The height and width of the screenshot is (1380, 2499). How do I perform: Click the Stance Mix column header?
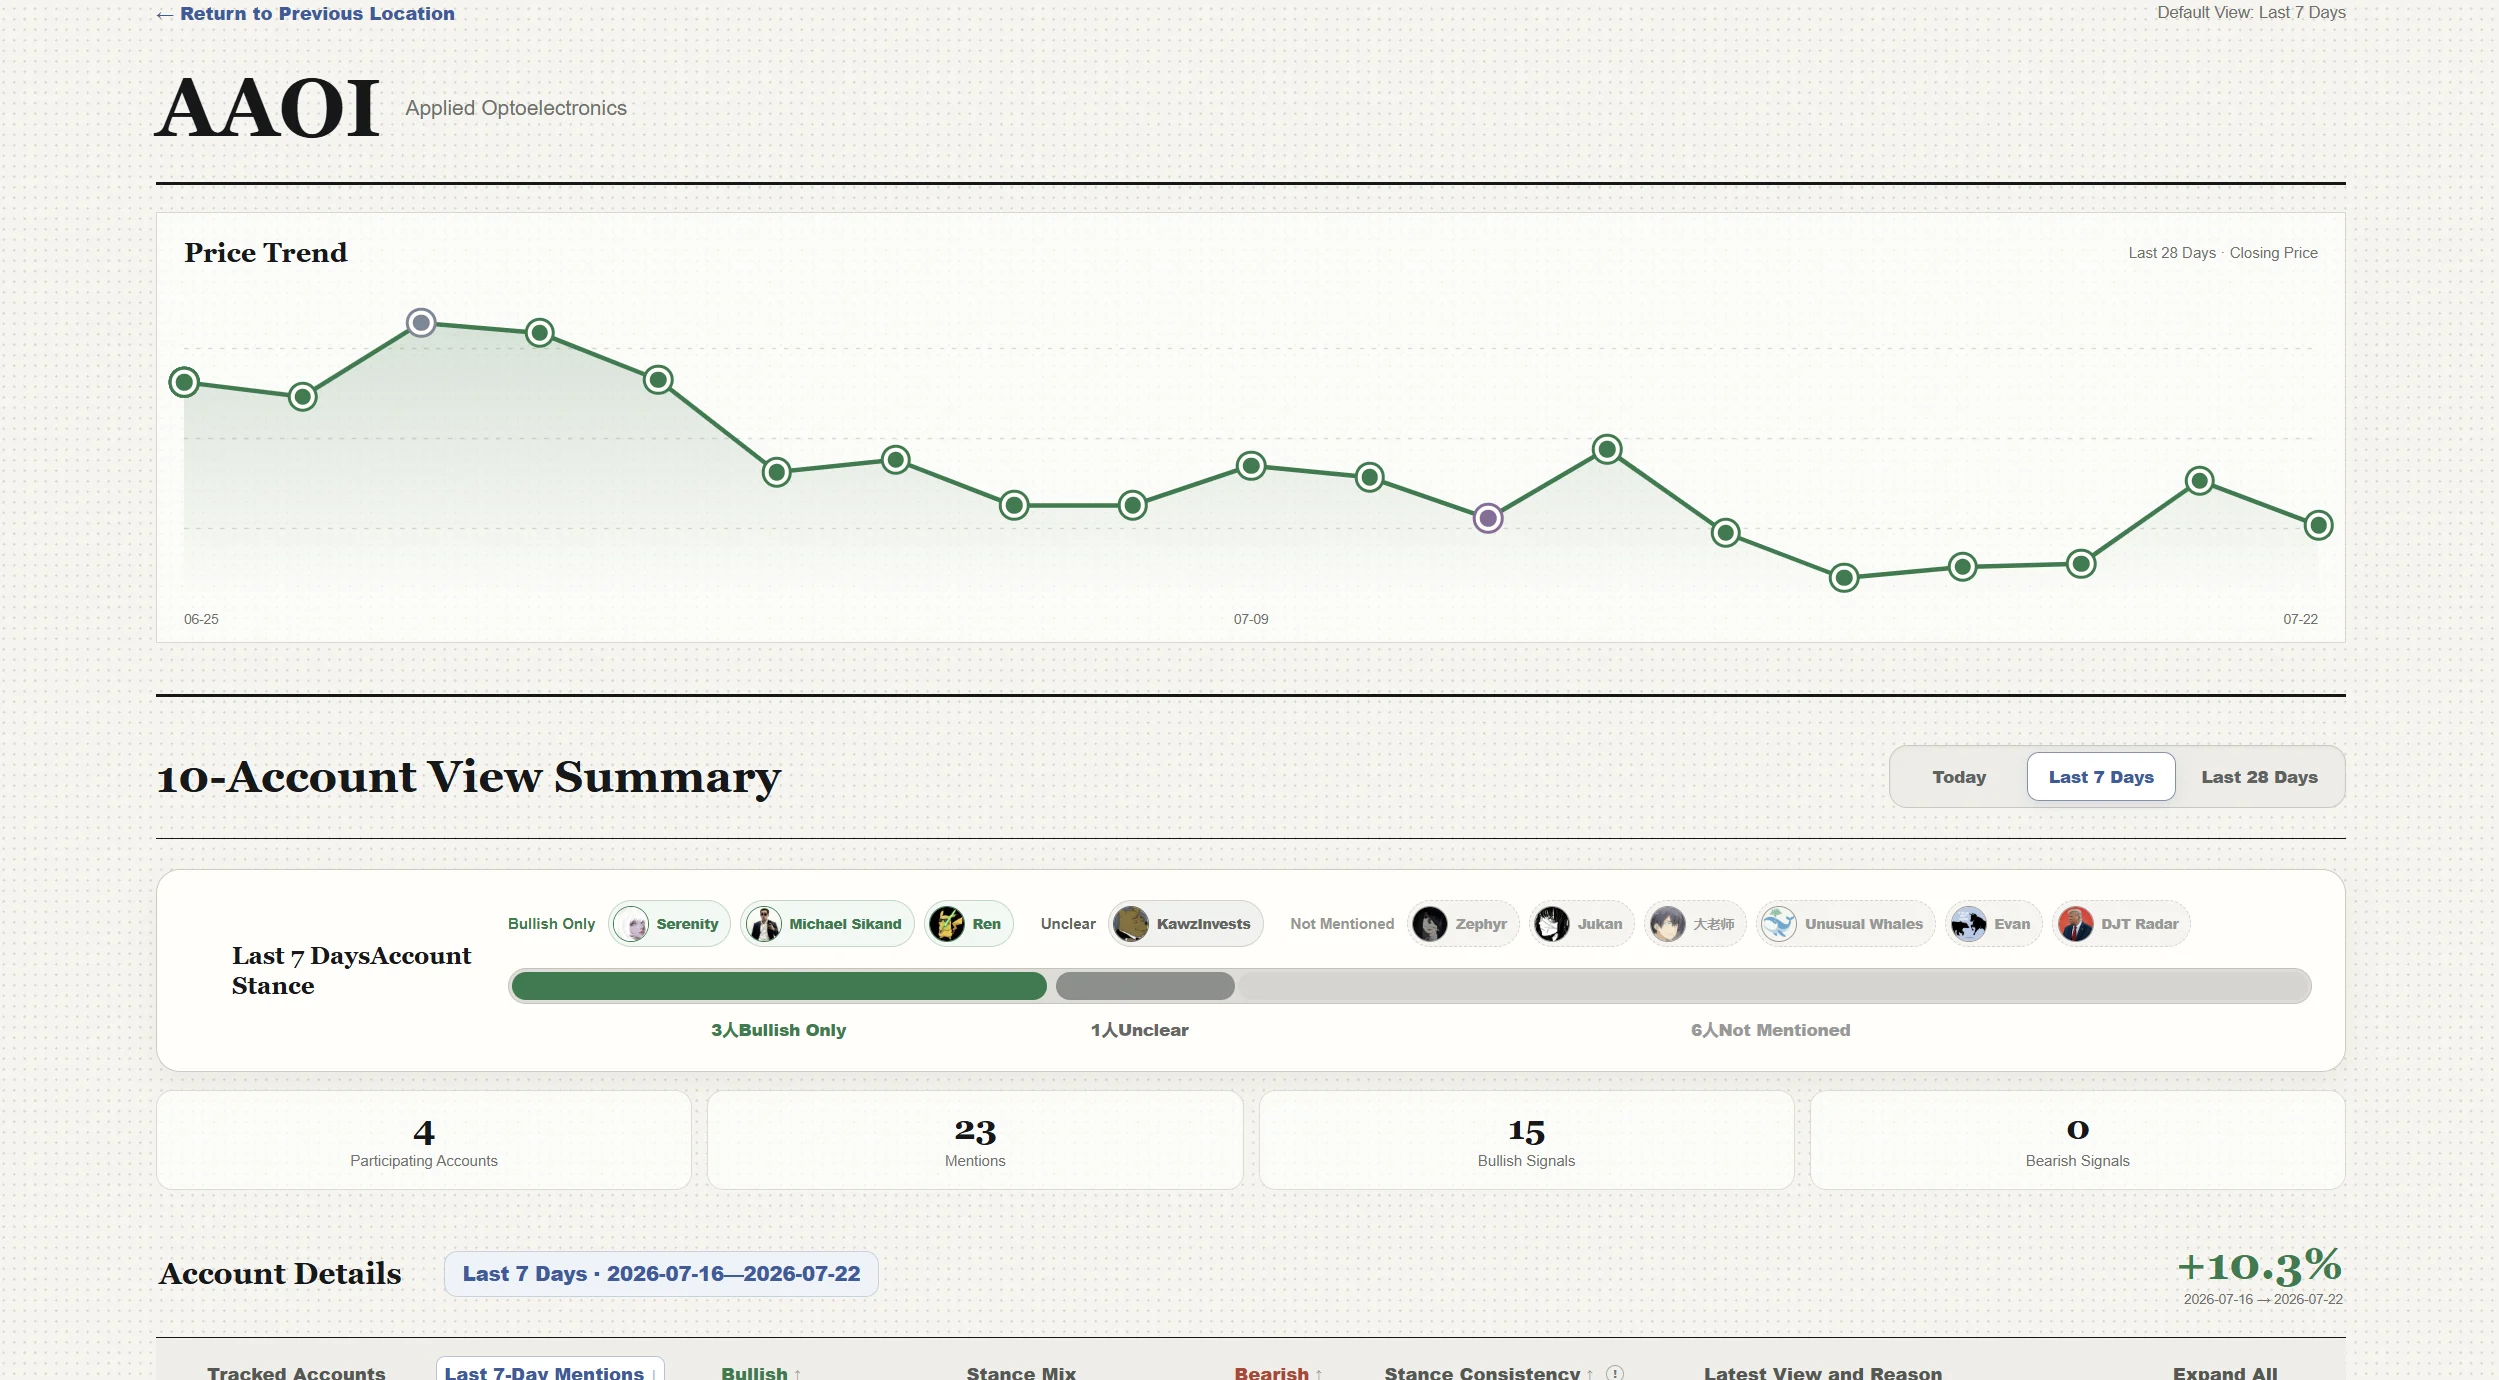click(1021, 1373)
